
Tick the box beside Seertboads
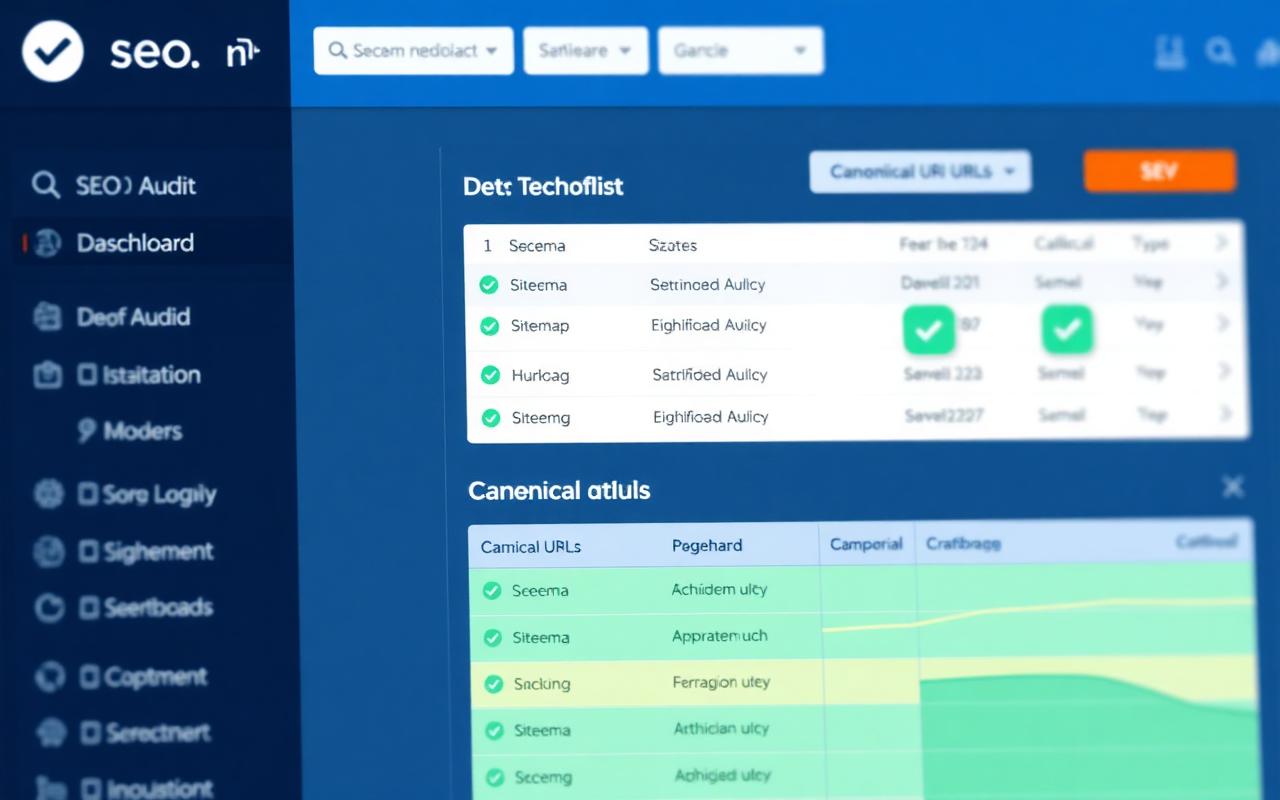[87, 607]
